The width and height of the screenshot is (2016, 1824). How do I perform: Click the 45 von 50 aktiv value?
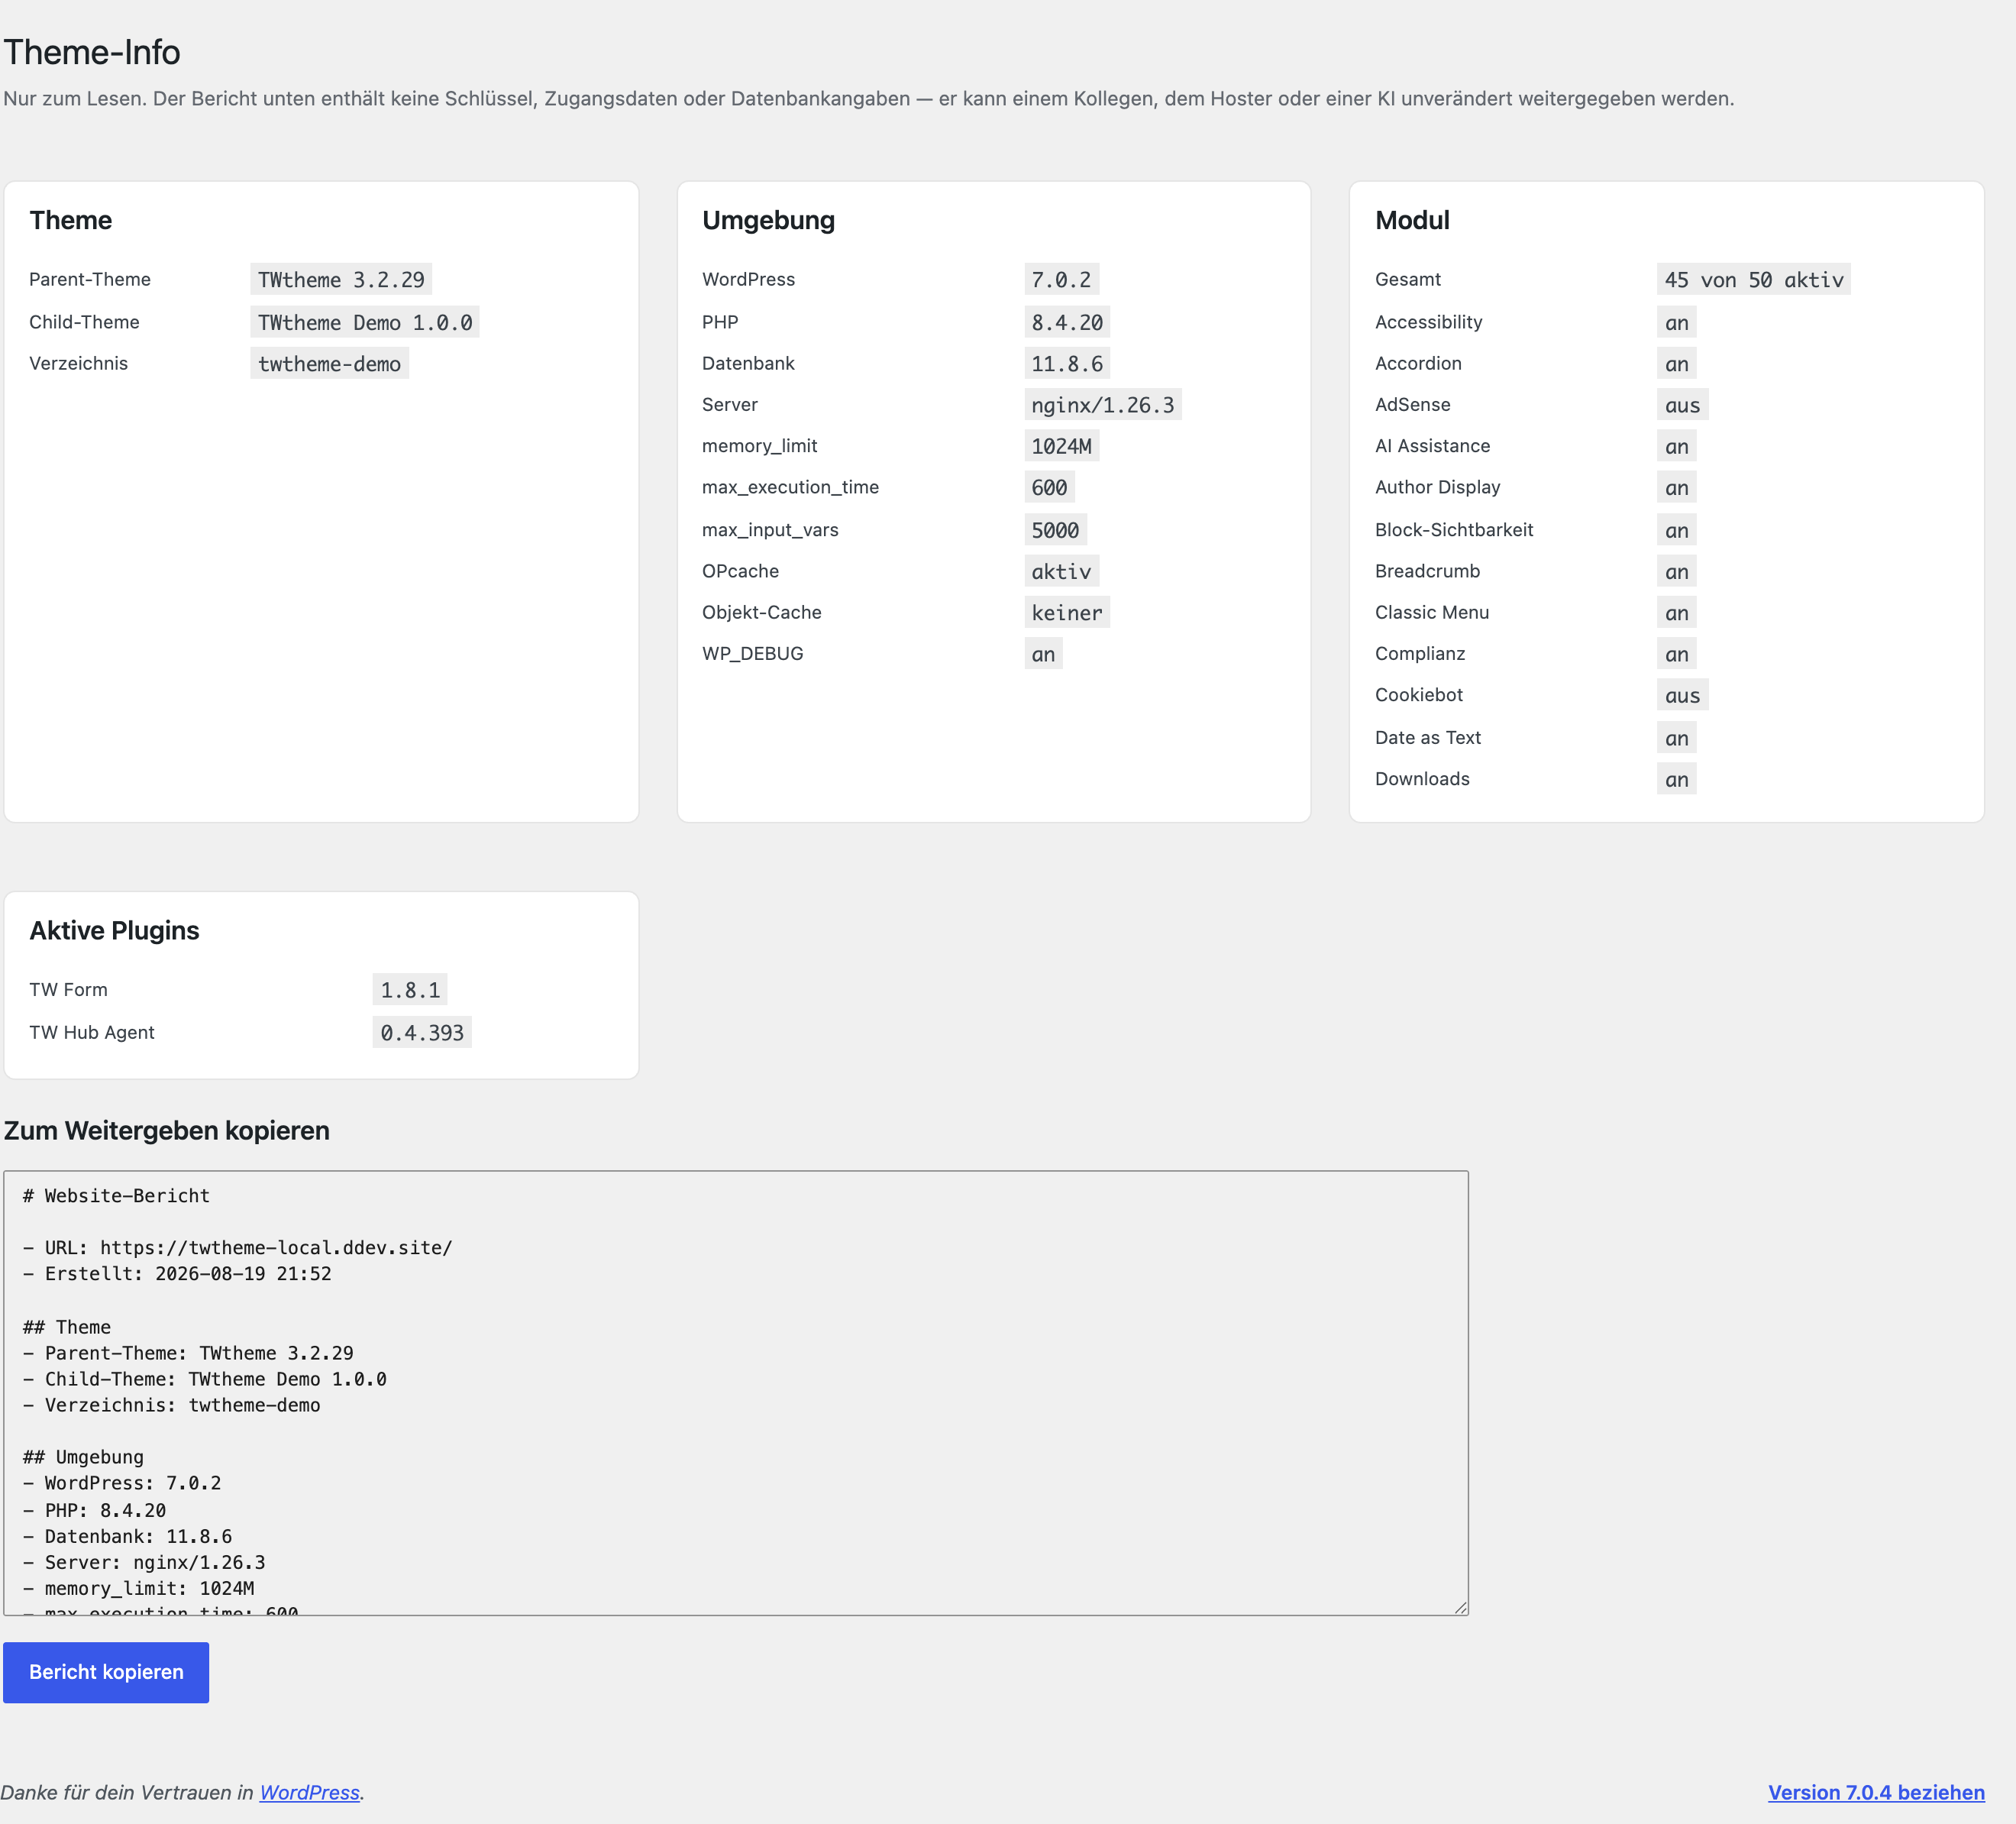coord(1754,280)
